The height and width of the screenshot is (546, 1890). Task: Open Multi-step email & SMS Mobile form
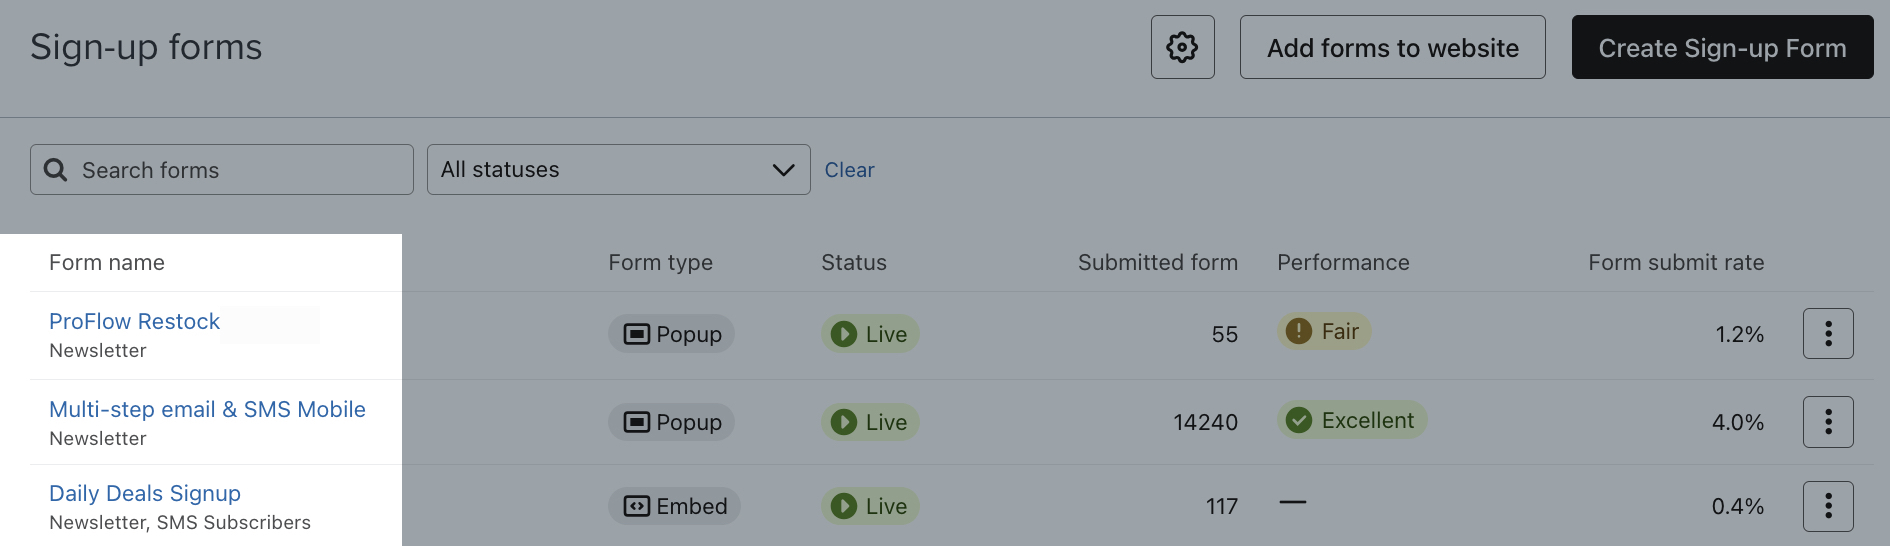[207, 409]
